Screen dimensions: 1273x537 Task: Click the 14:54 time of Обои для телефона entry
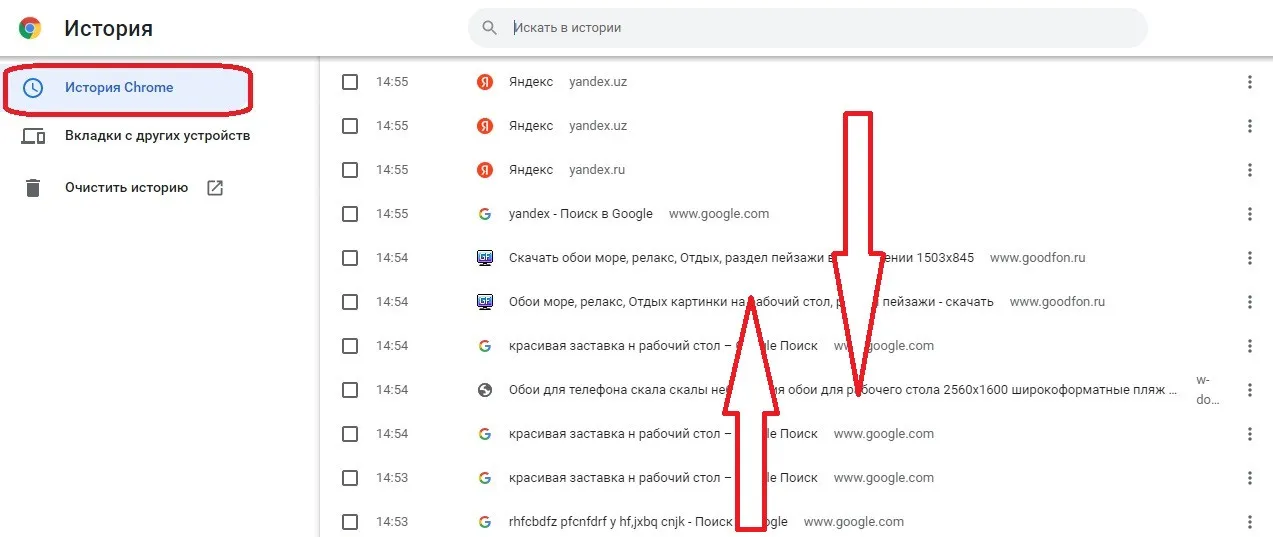click(392, 390)
